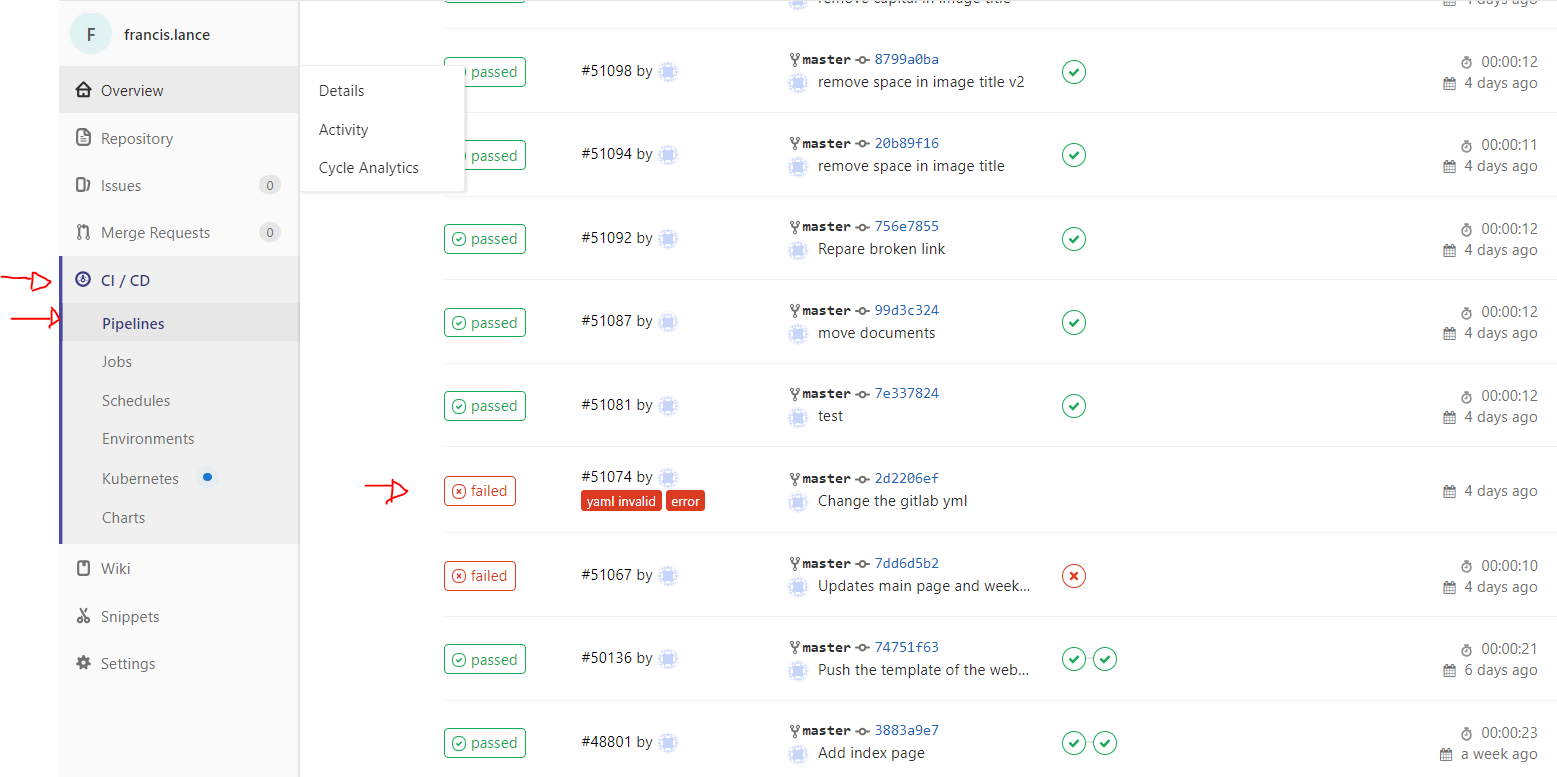Click the failed stage icon for pipeline #51067
The image size is (1557, 777).
tap(1073, 576)
